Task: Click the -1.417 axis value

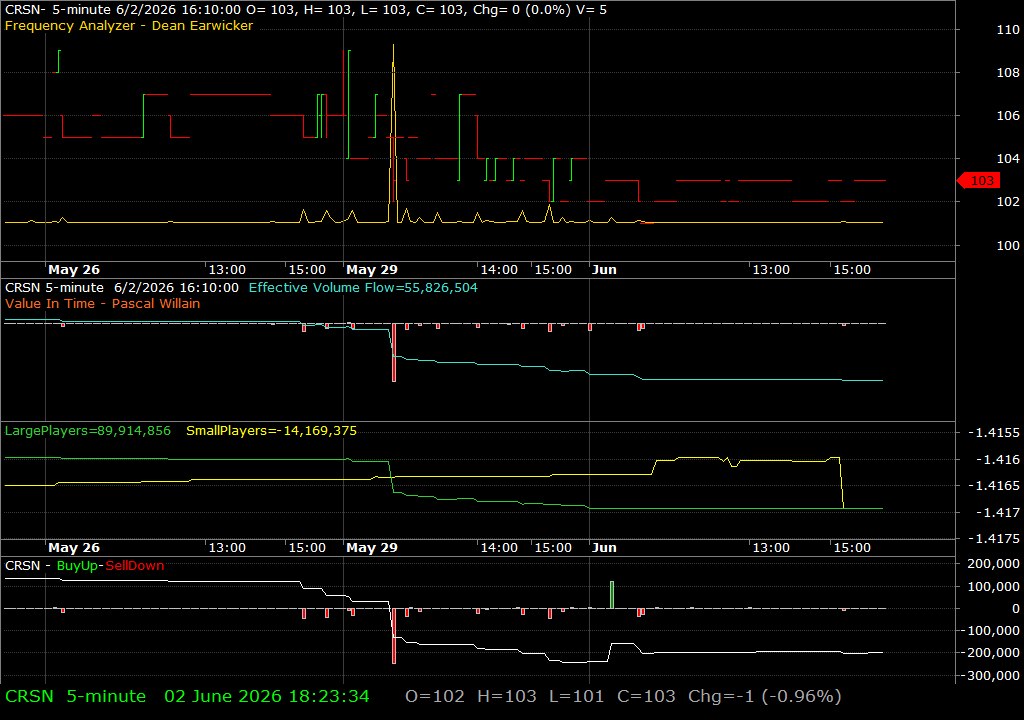Action: [997, 513]
